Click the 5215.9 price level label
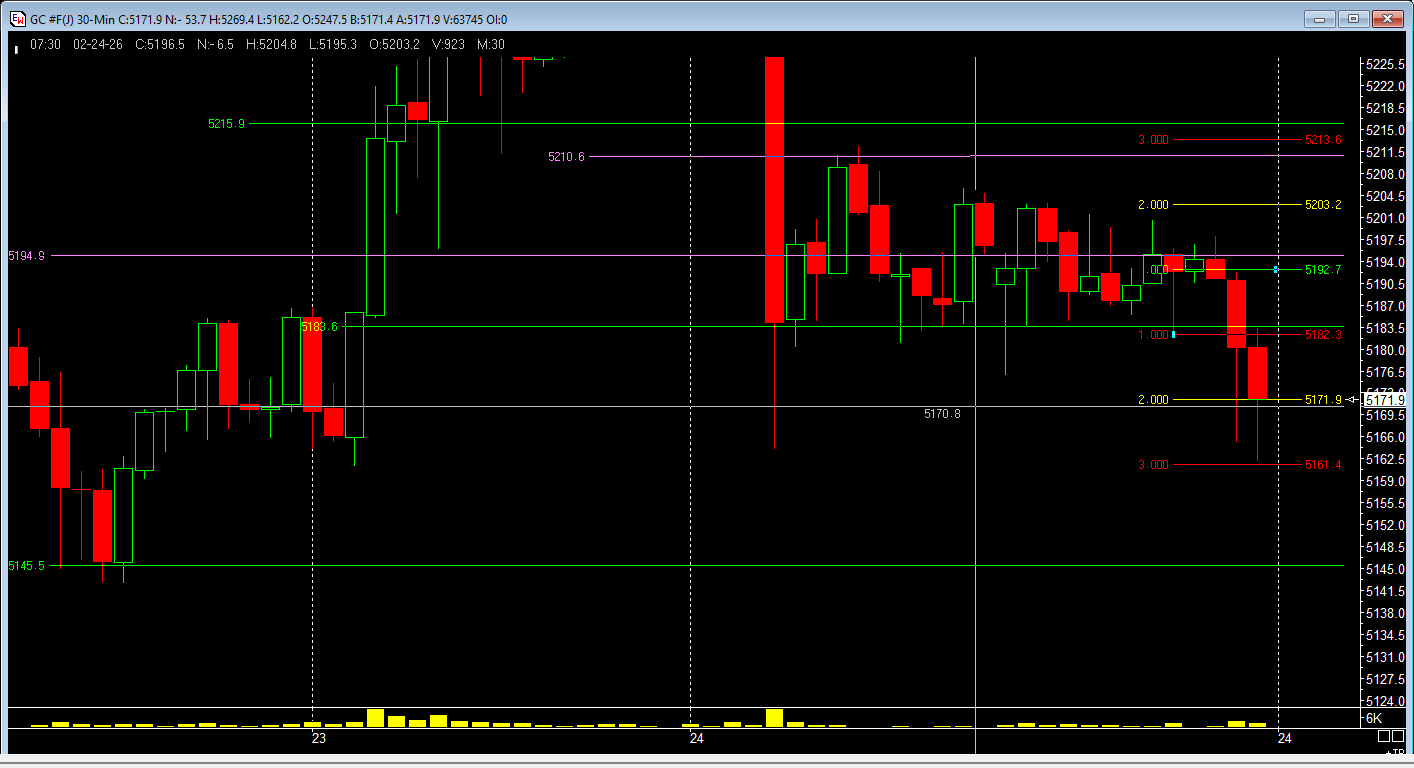The width and height of the screenshot is (1414, 768). click(226, 124)
